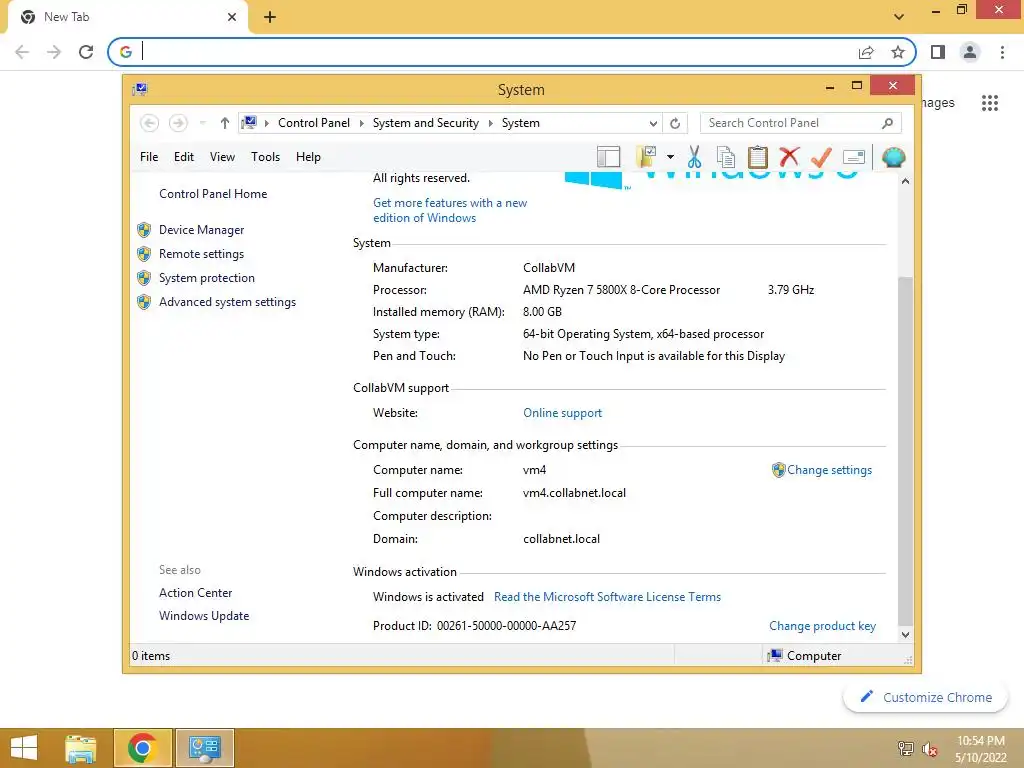1024x768 pixels.
Task: Click the Search Control Panel field
Action: click(801, 123)
